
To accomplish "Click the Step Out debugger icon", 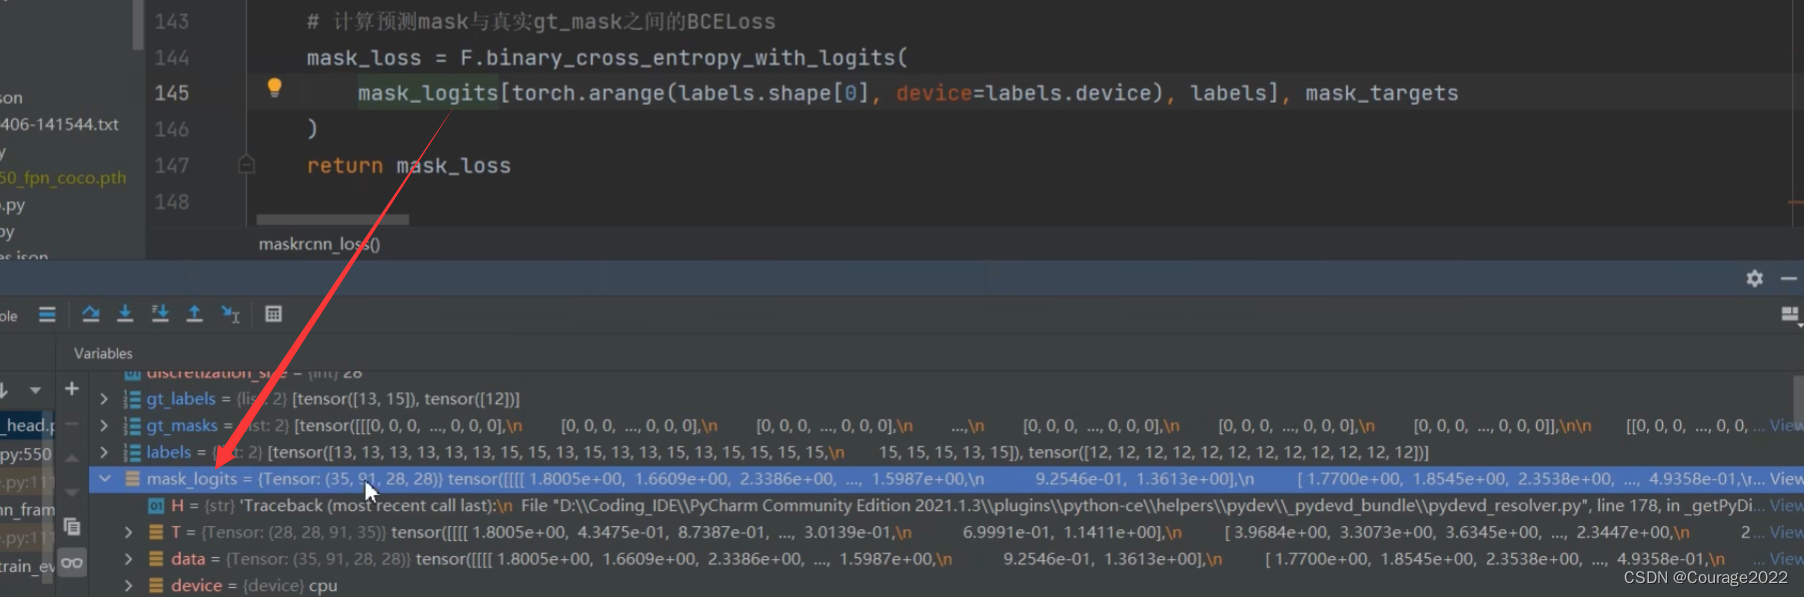I will (x=195, y=314).
